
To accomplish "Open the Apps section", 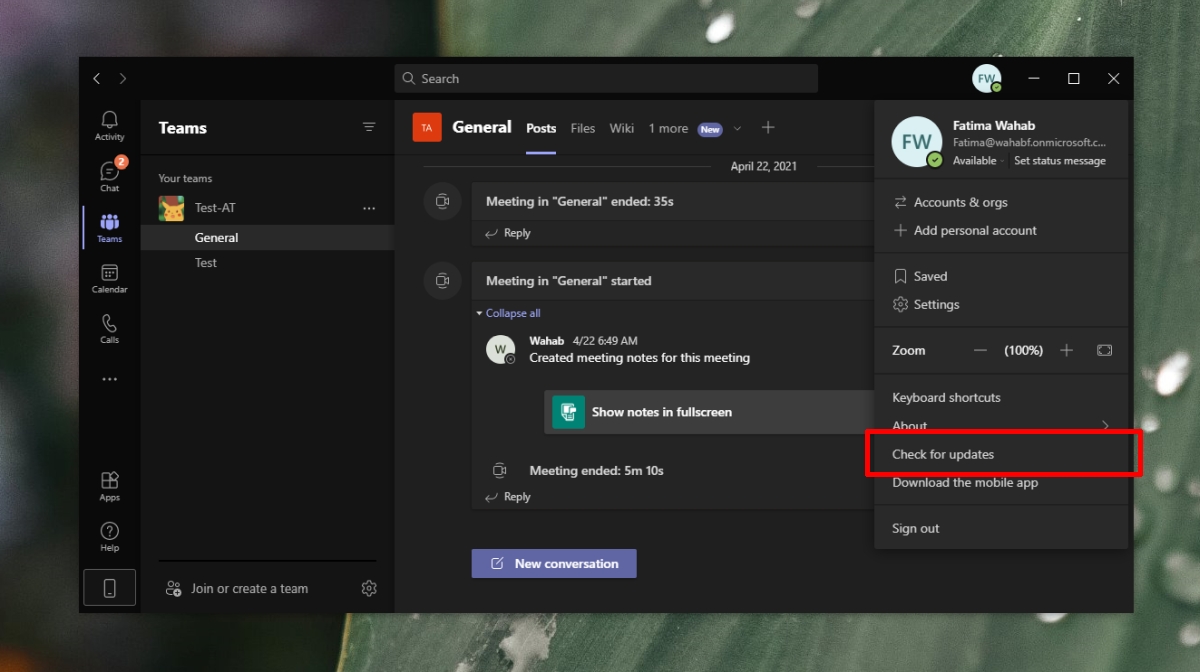I will 109,485.
